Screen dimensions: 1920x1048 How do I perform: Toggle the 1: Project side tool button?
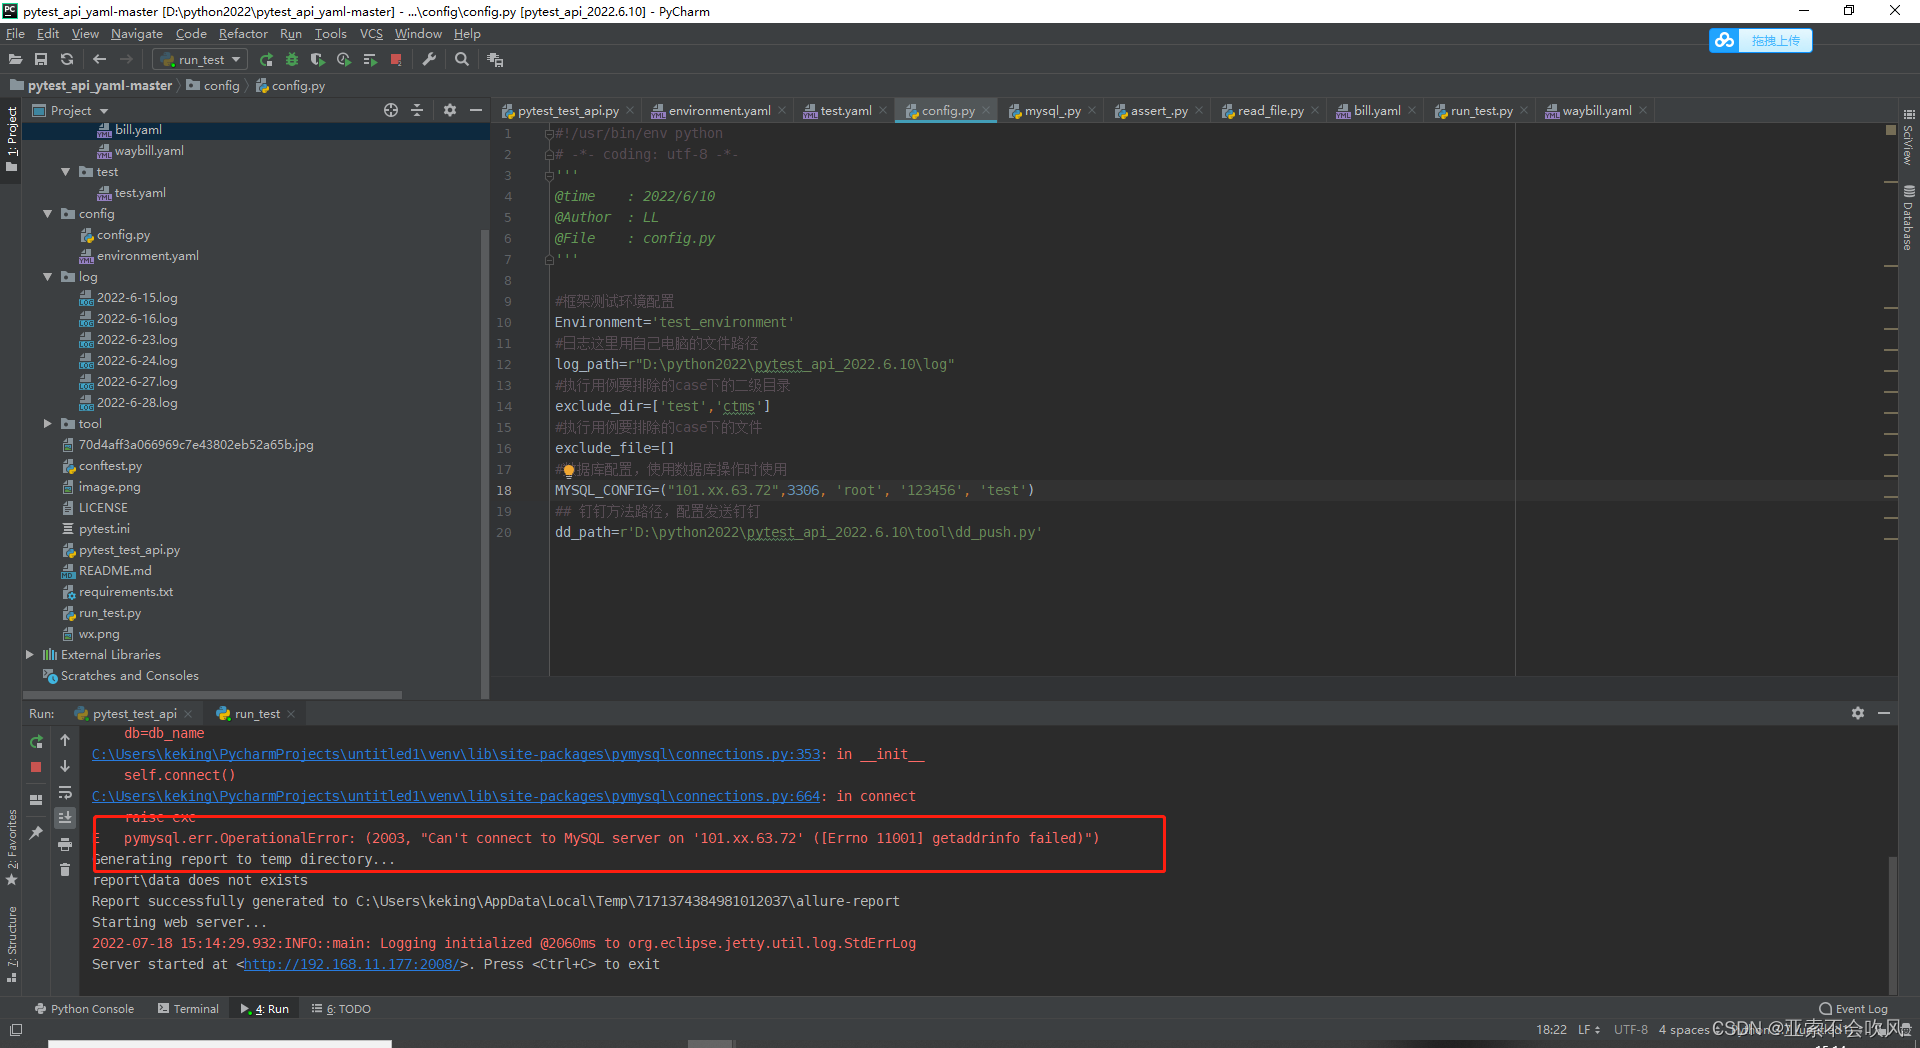pos(12,139)
